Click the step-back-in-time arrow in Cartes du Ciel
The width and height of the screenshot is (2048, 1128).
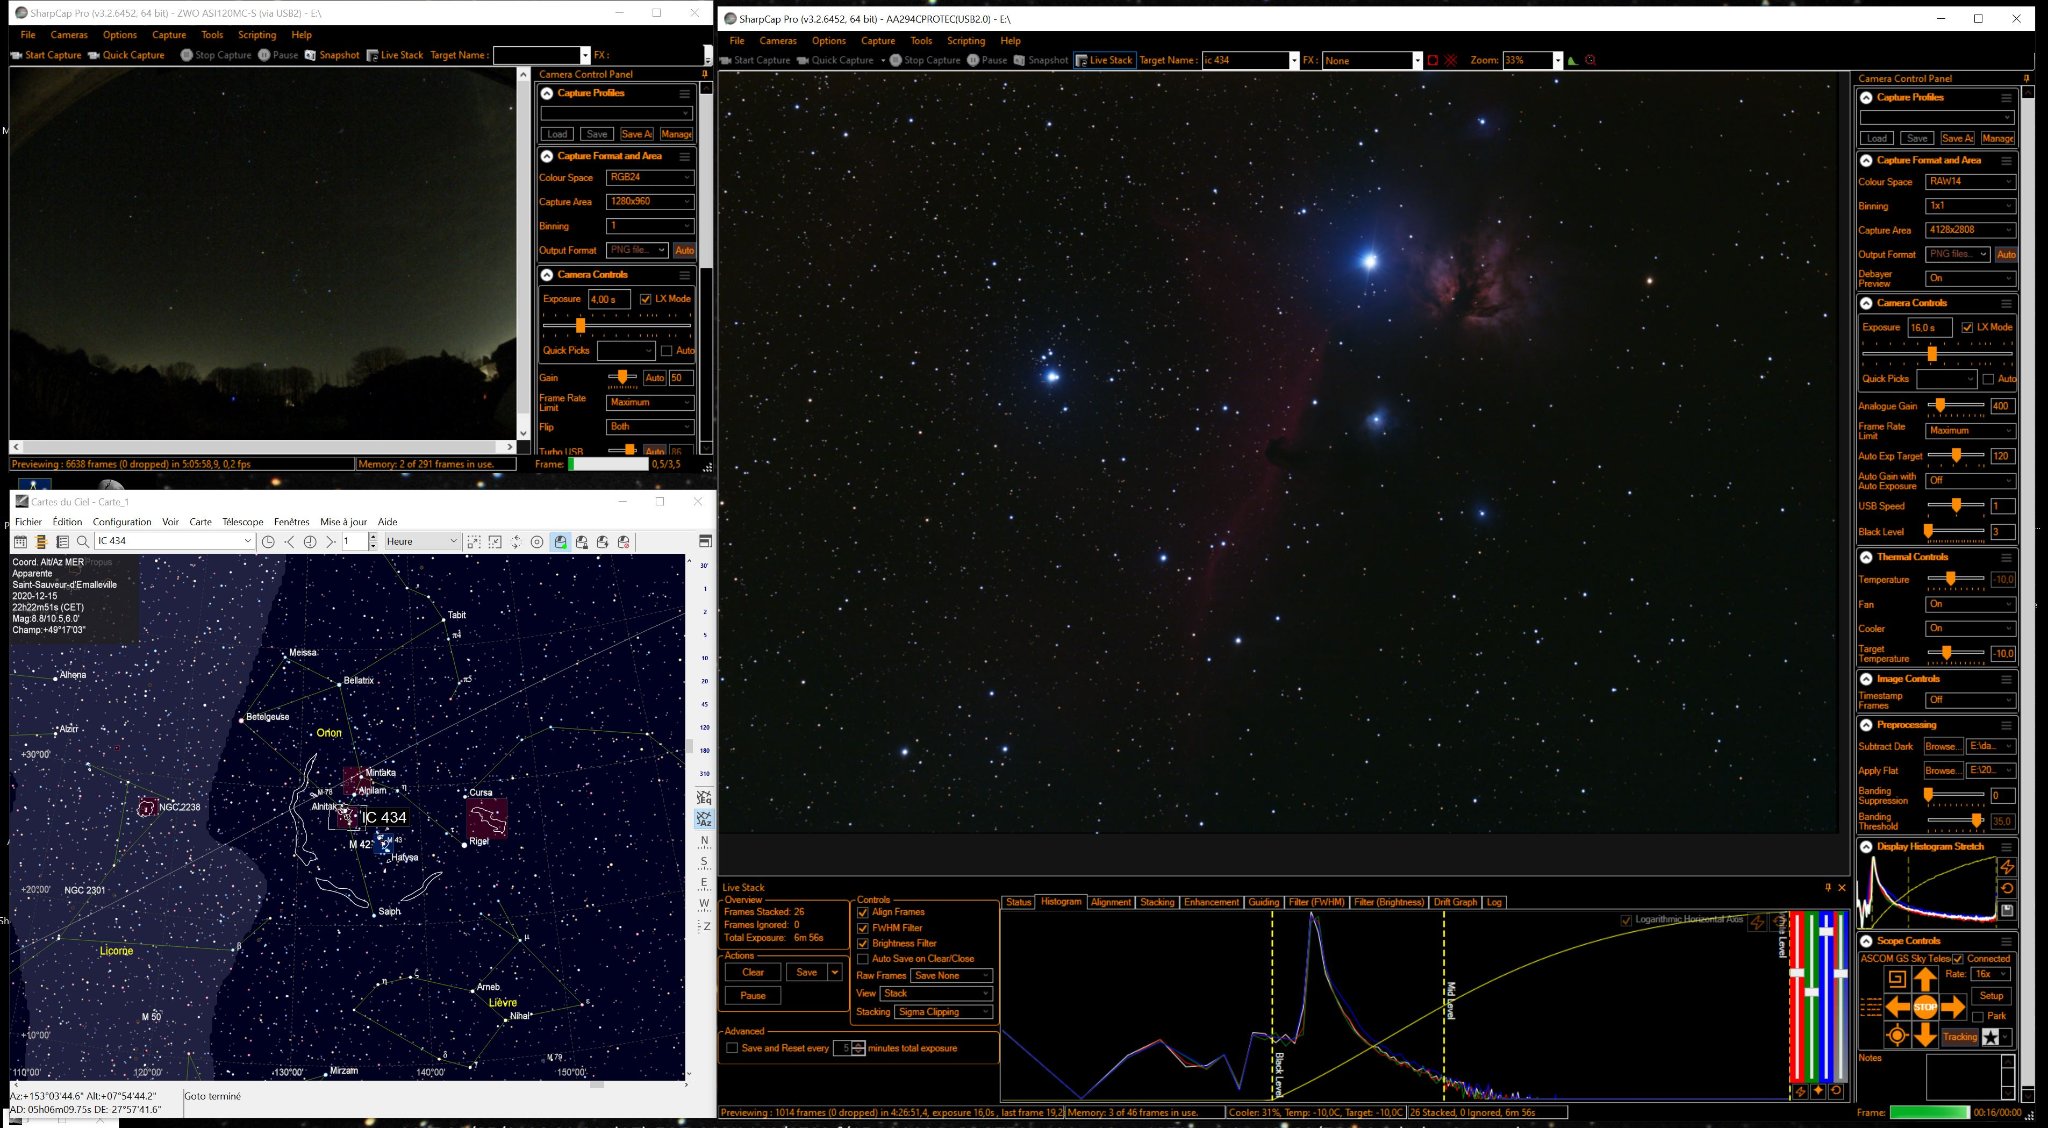pyautogui.click(x=289, y=541)
